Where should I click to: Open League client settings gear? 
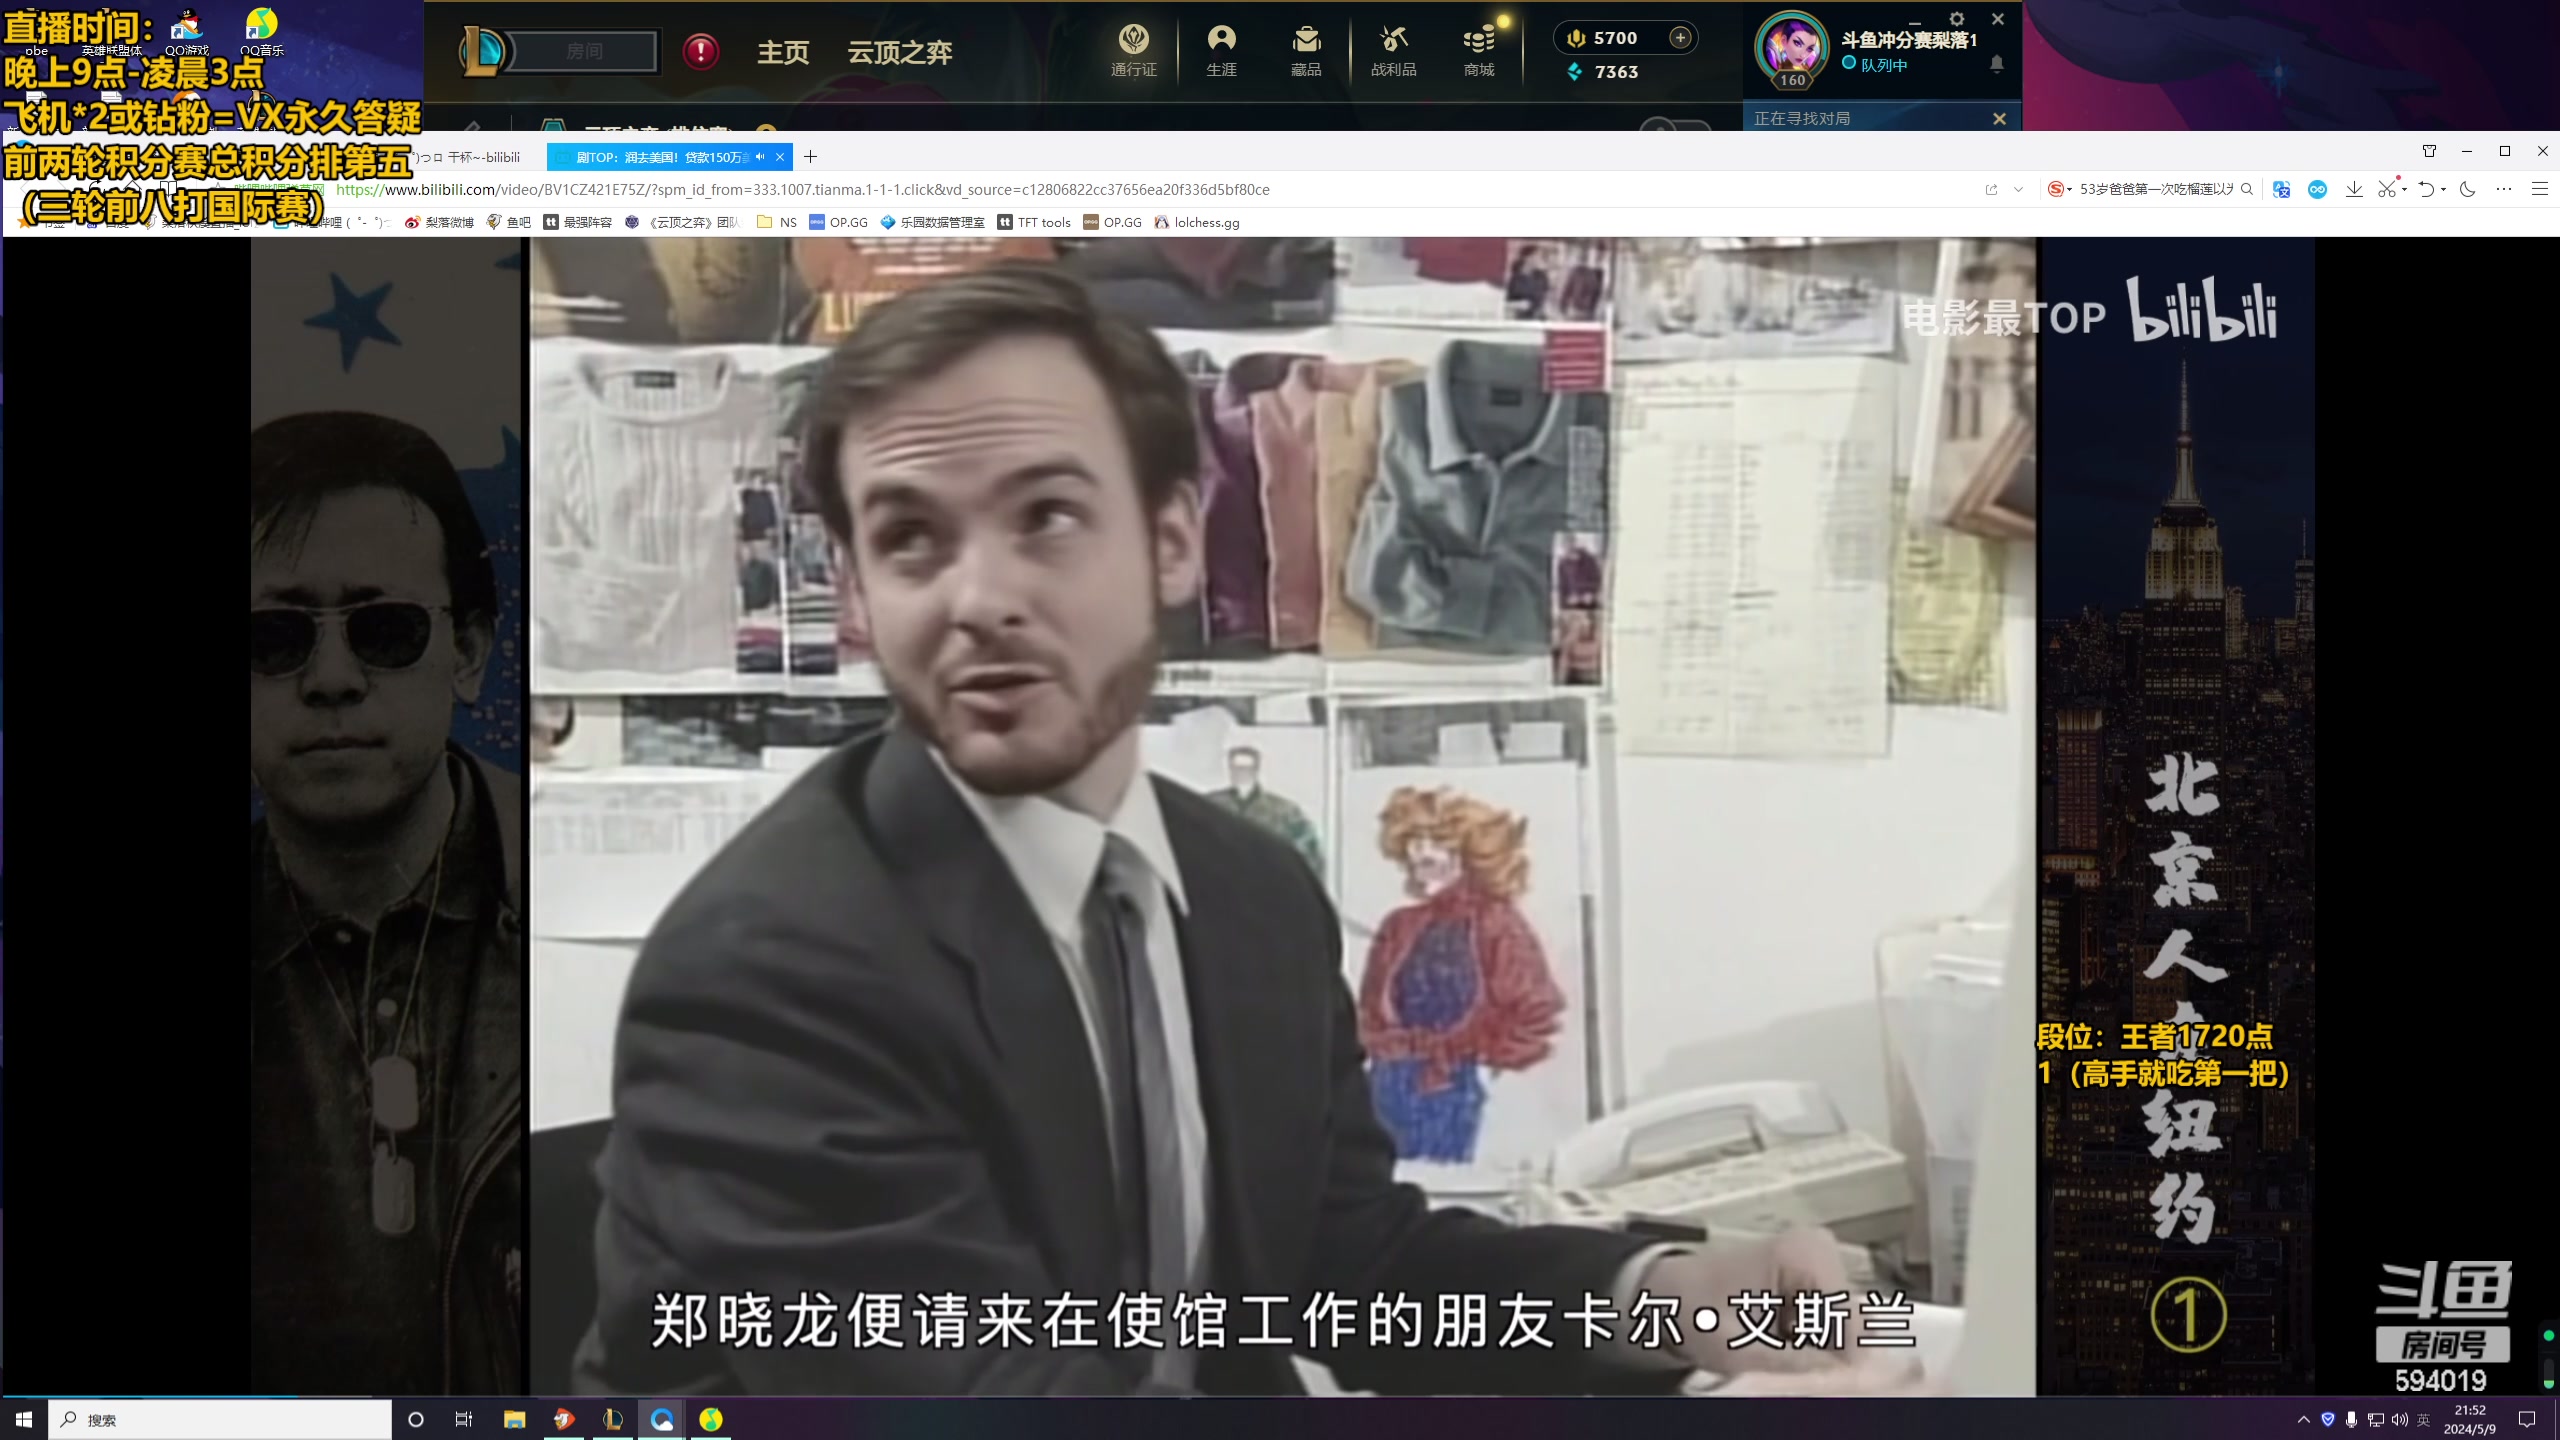click(1957, 19)
